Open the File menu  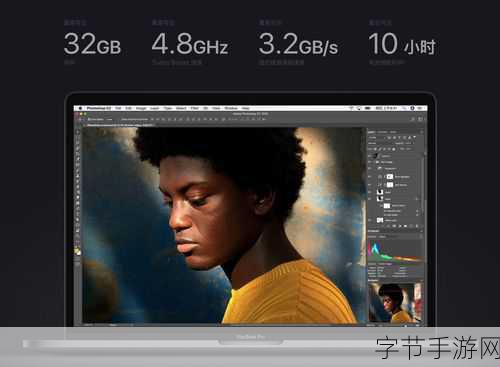[x=118, y=108]
